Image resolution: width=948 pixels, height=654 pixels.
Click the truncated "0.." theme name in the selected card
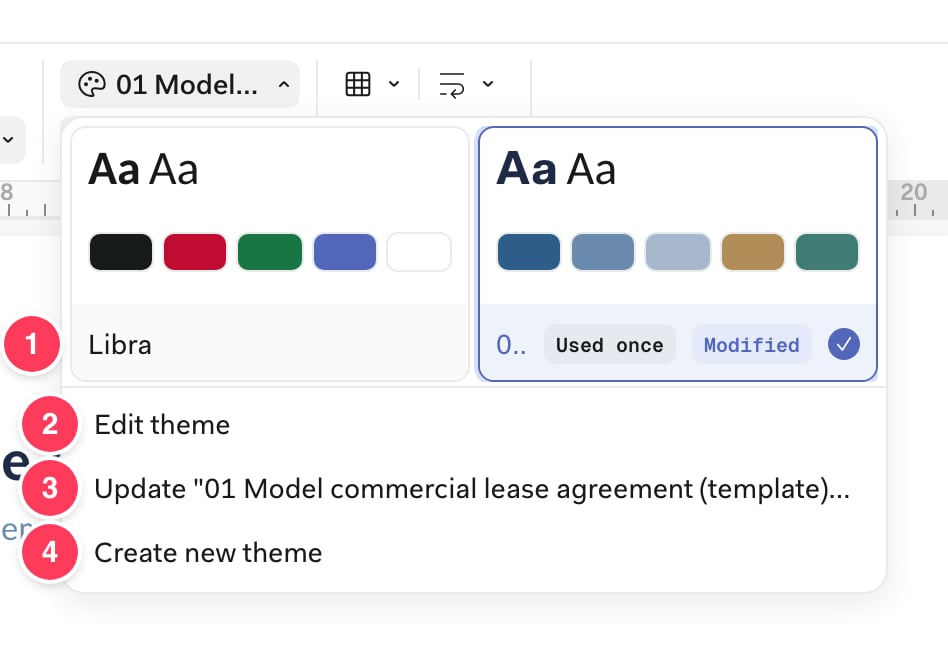pos(511,345)
